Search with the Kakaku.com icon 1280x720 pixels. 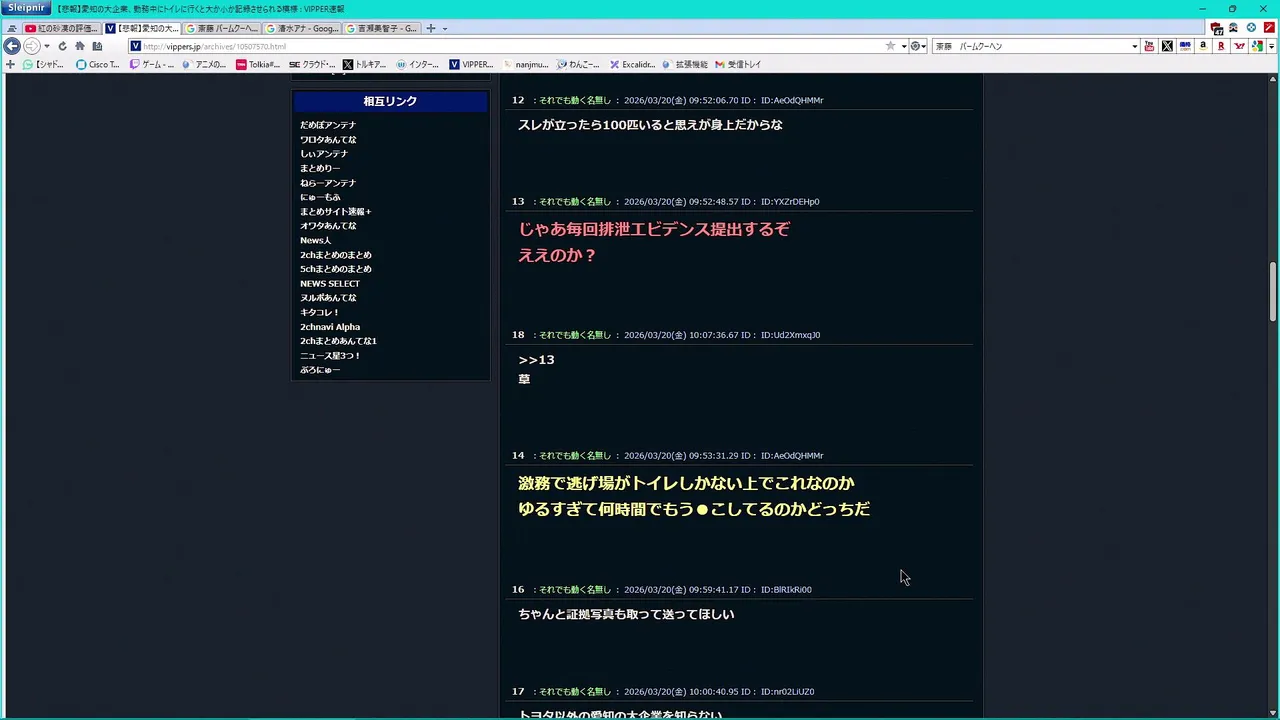click(1185, 46)
